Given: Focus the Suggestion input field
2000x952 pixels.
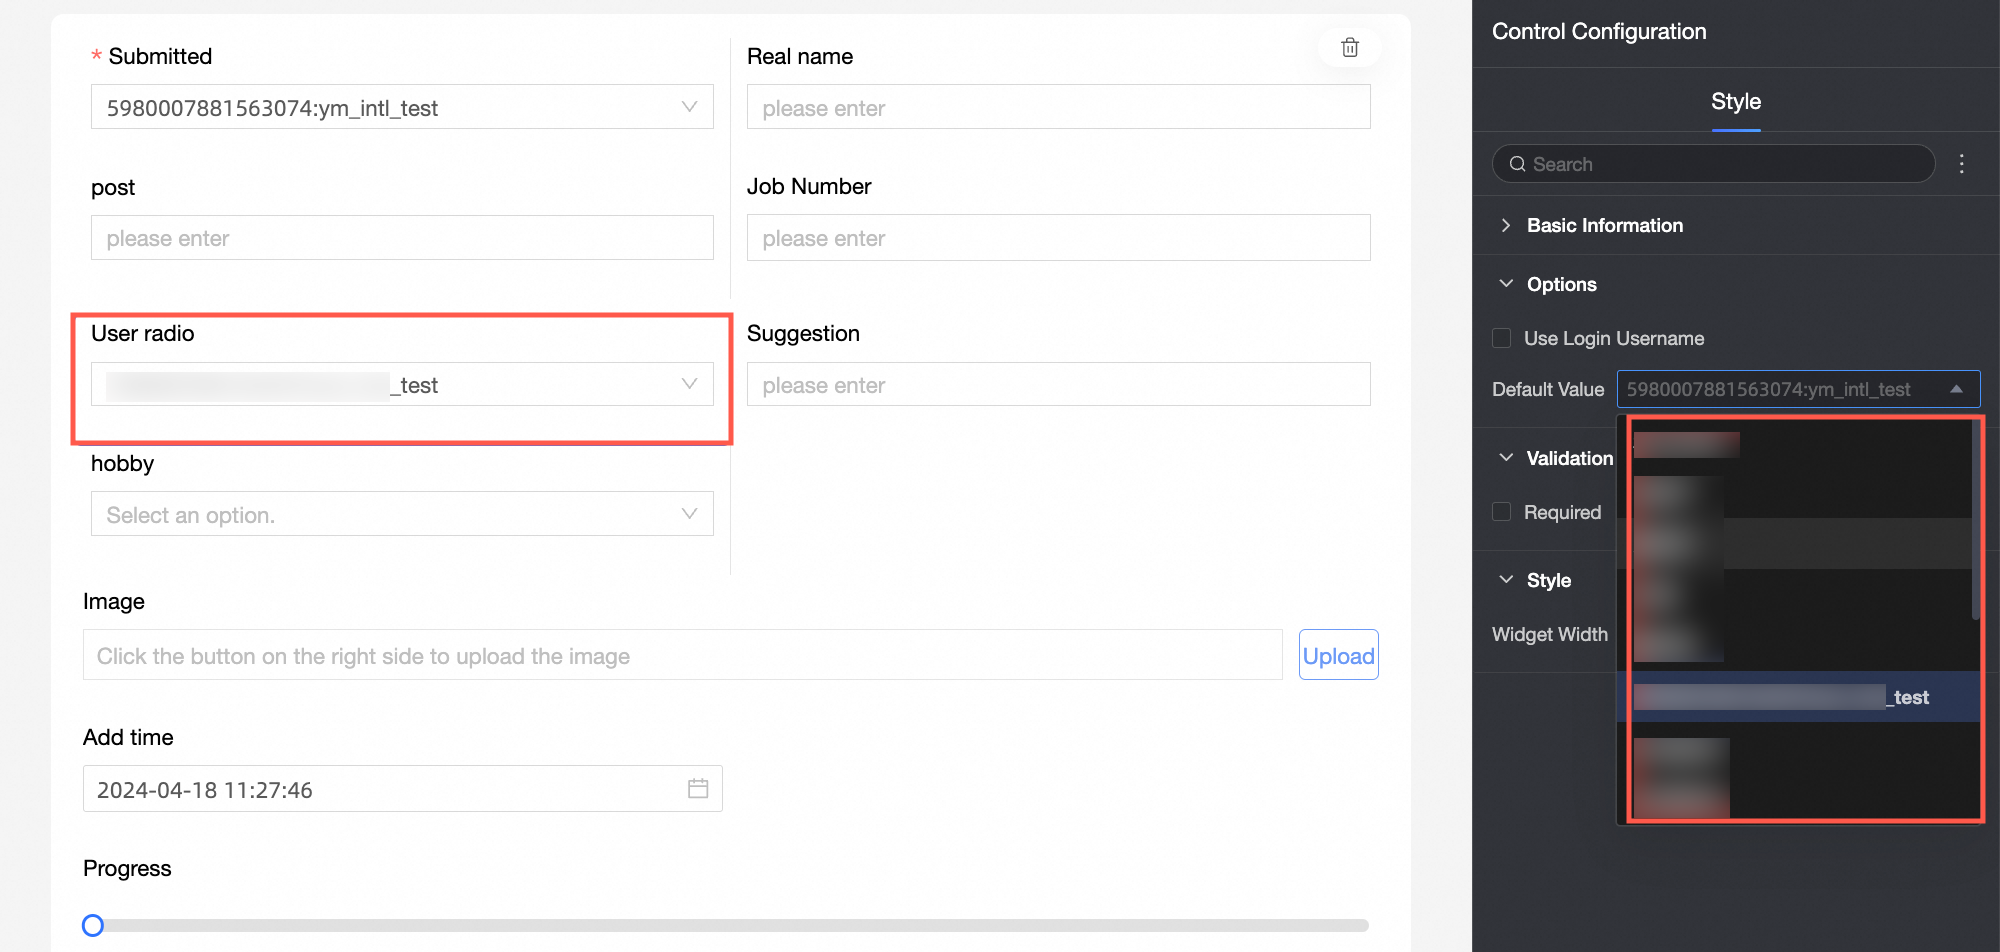Looking at the screenshot, I should tap(1057, 385).
